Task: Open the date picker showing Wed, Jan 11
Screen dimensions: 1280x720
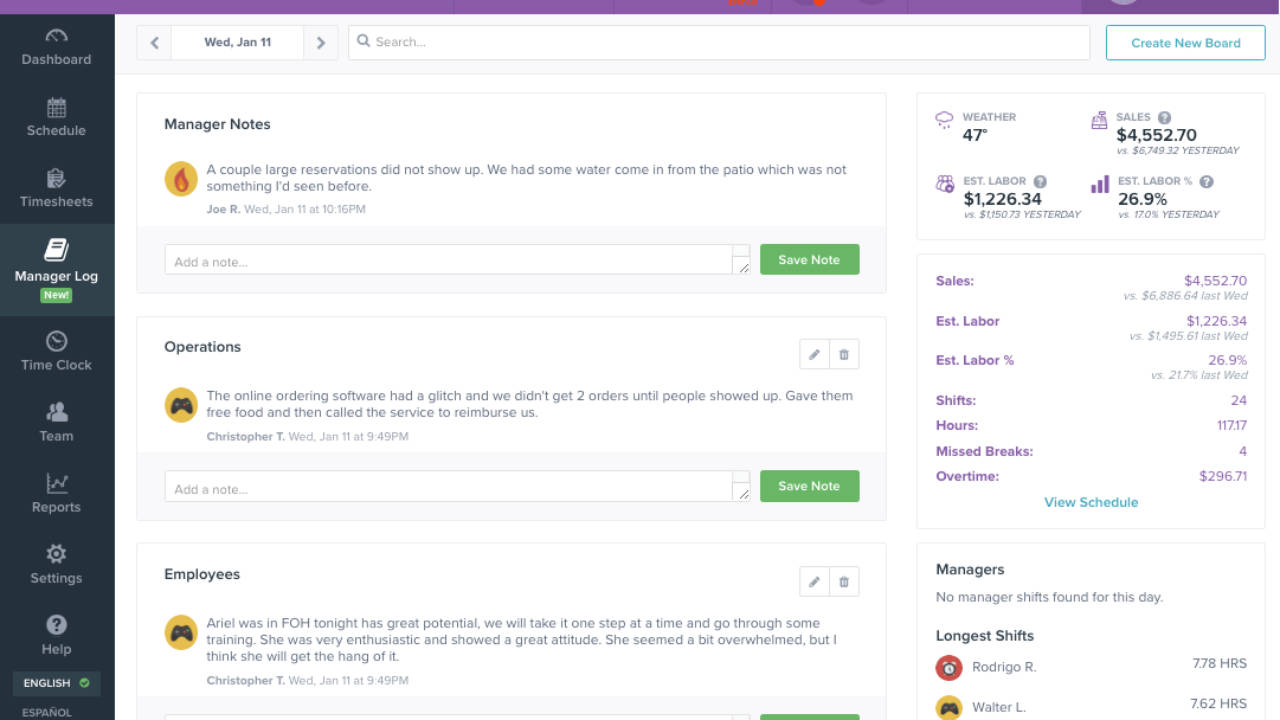Action: pos(236,42)
